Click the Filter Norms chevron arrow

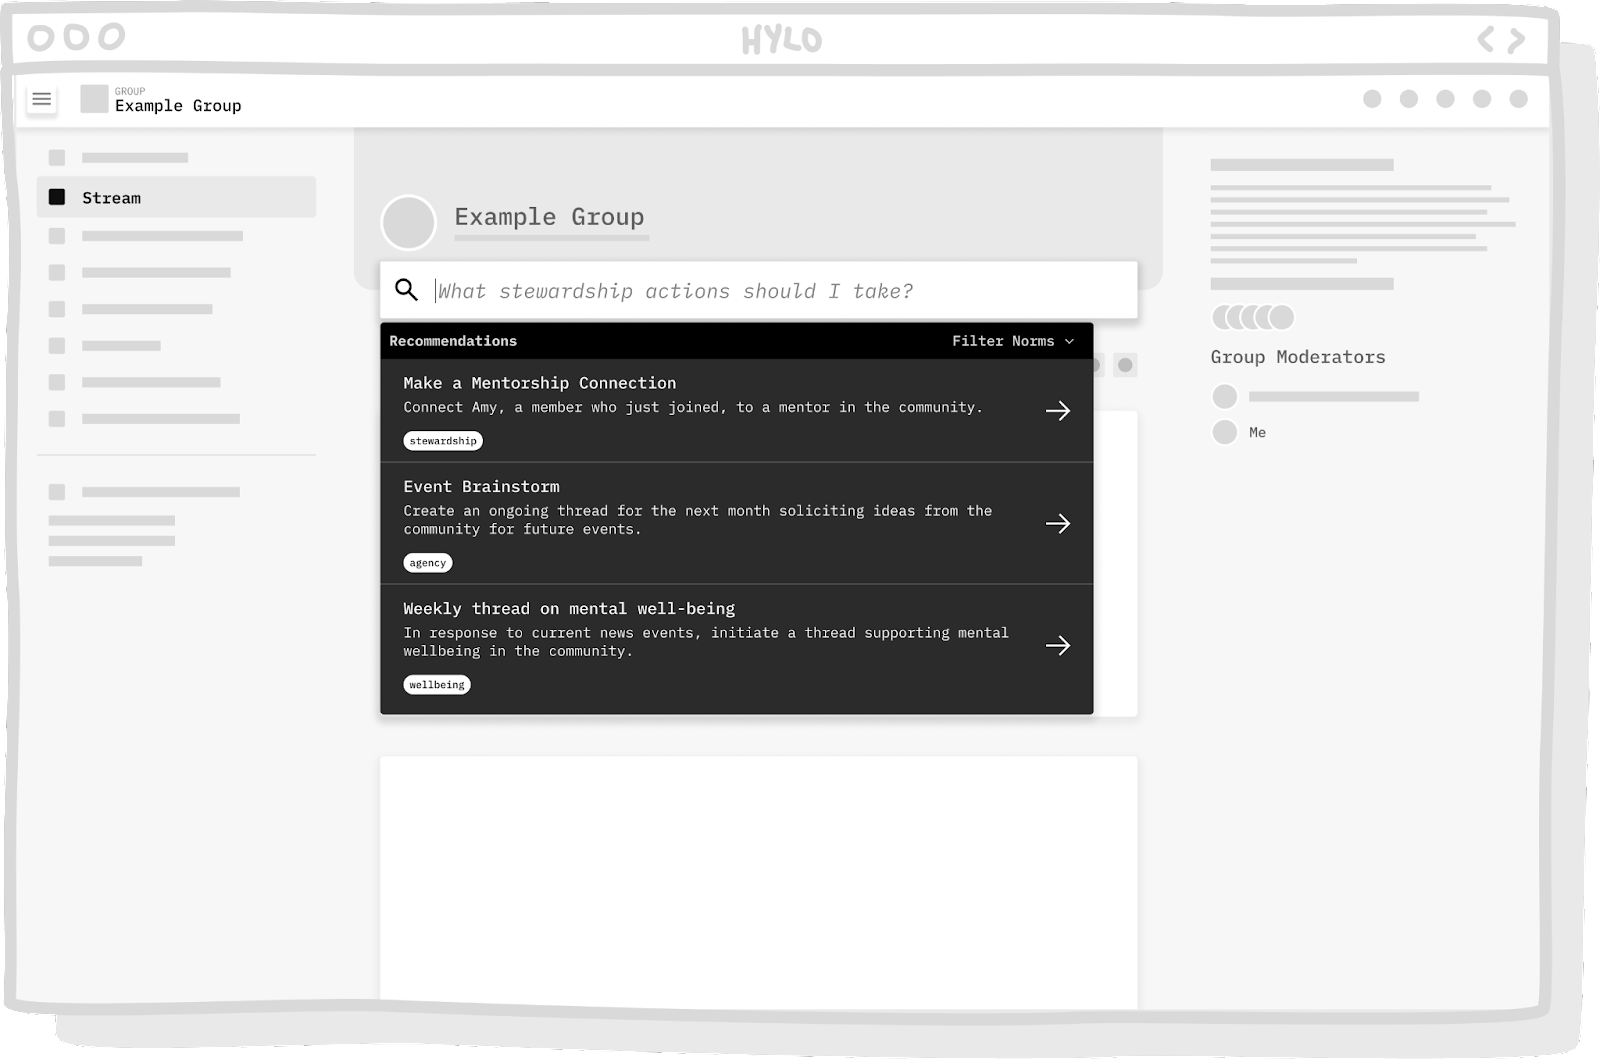coord(1069,342)
